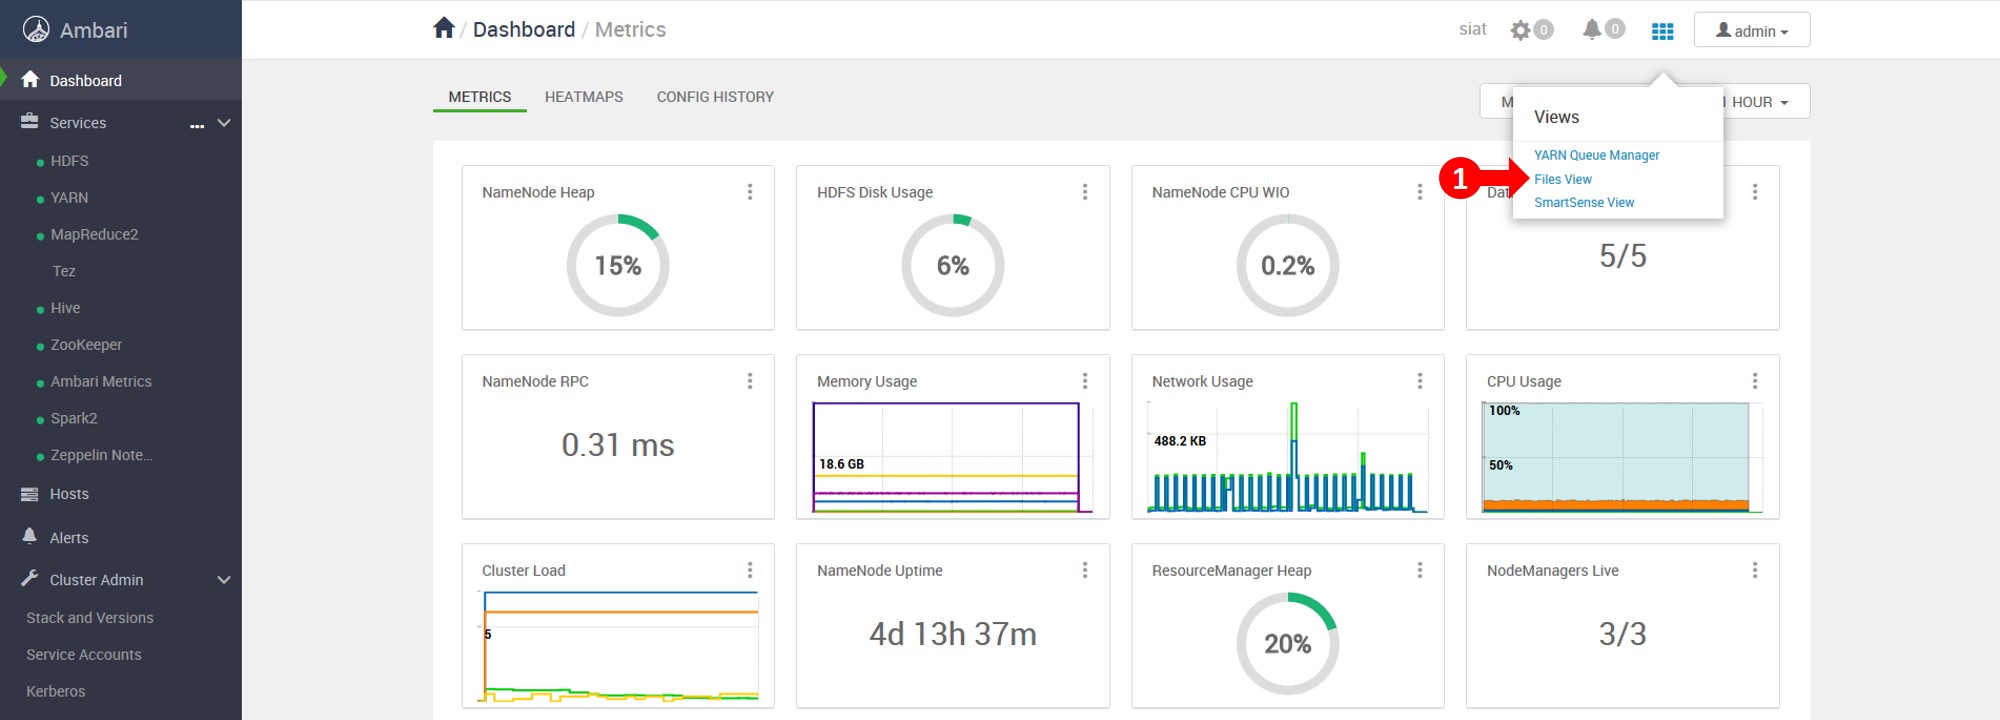Click the background operations gear icon
This screenshot has width=2000, height=720.
(x=1520, y=30)
